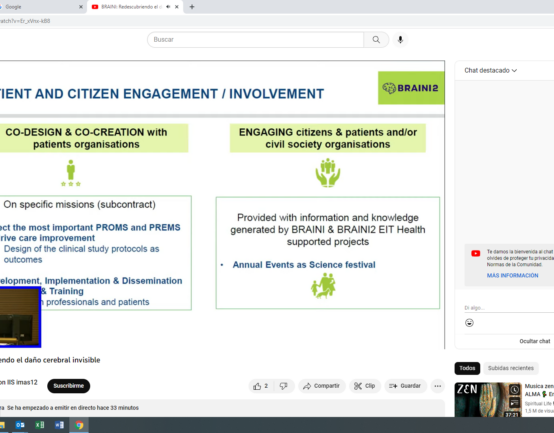Expand the Chat destacado dropdown
The width and height of the screenshot is (554, 433).
[490, 71]
